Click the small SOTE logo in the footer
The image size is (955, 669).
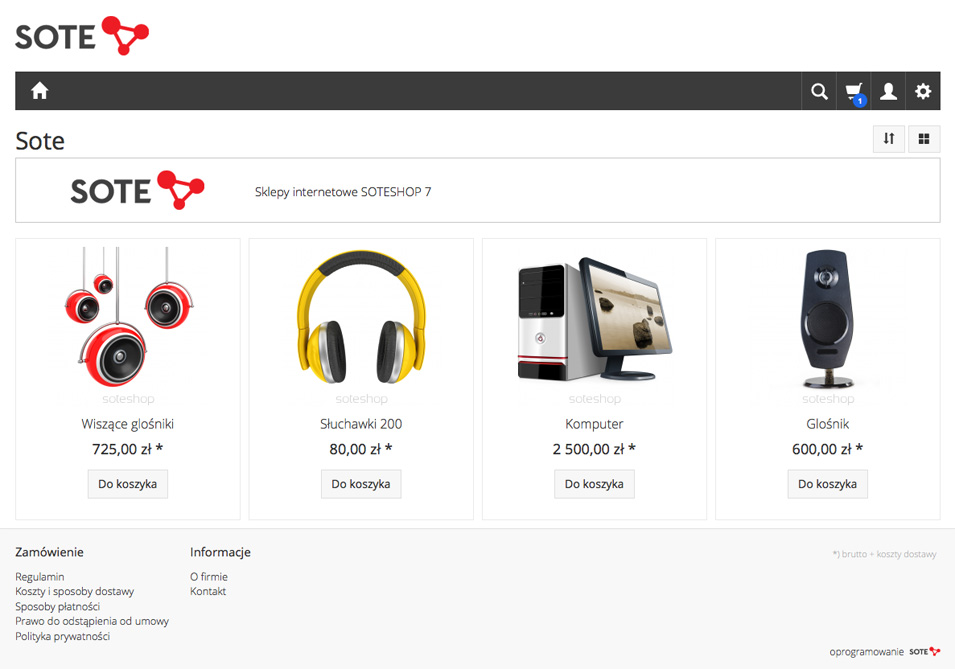[x=925, y=651]
